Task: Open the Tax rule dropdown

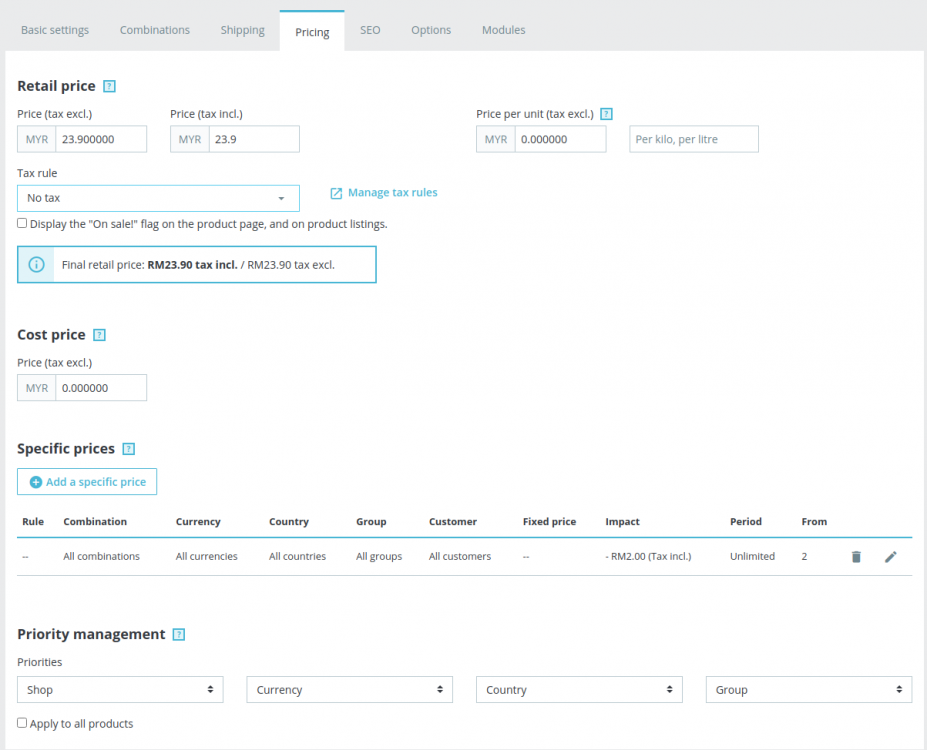Action: [x=158, y=198]
